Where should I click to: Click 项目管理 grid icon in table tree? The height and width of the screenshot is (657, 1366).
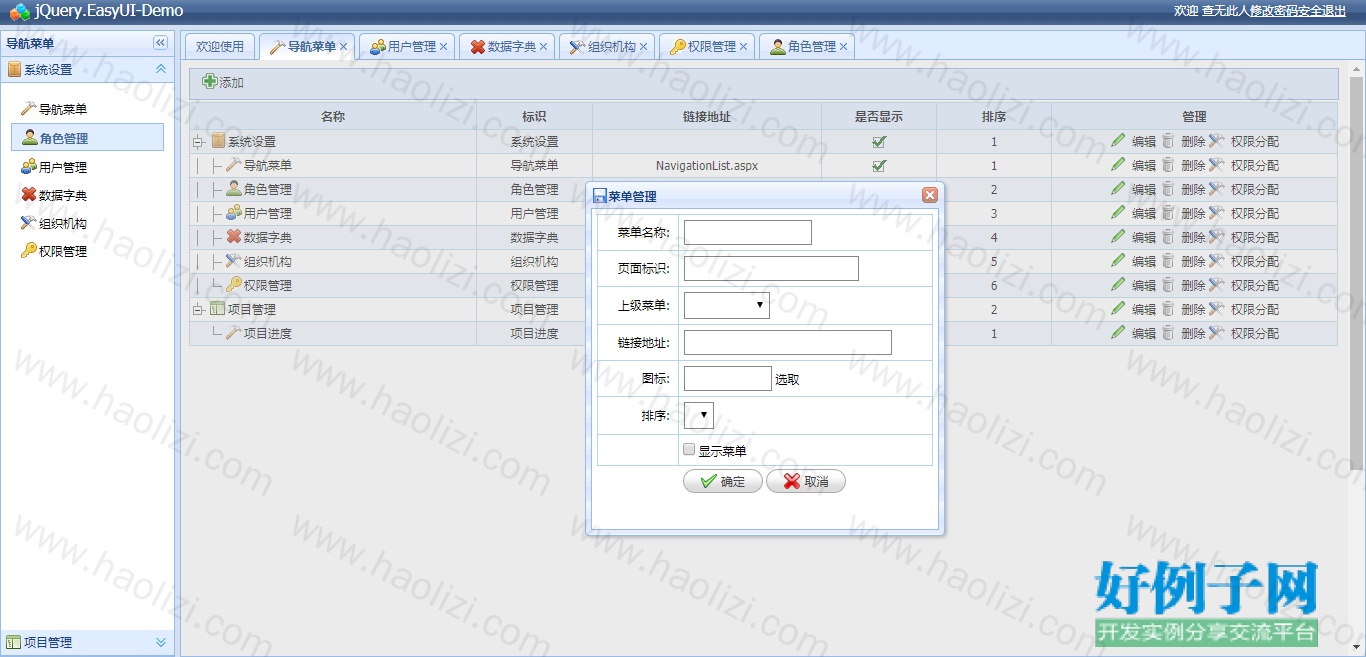click(218, 309)
